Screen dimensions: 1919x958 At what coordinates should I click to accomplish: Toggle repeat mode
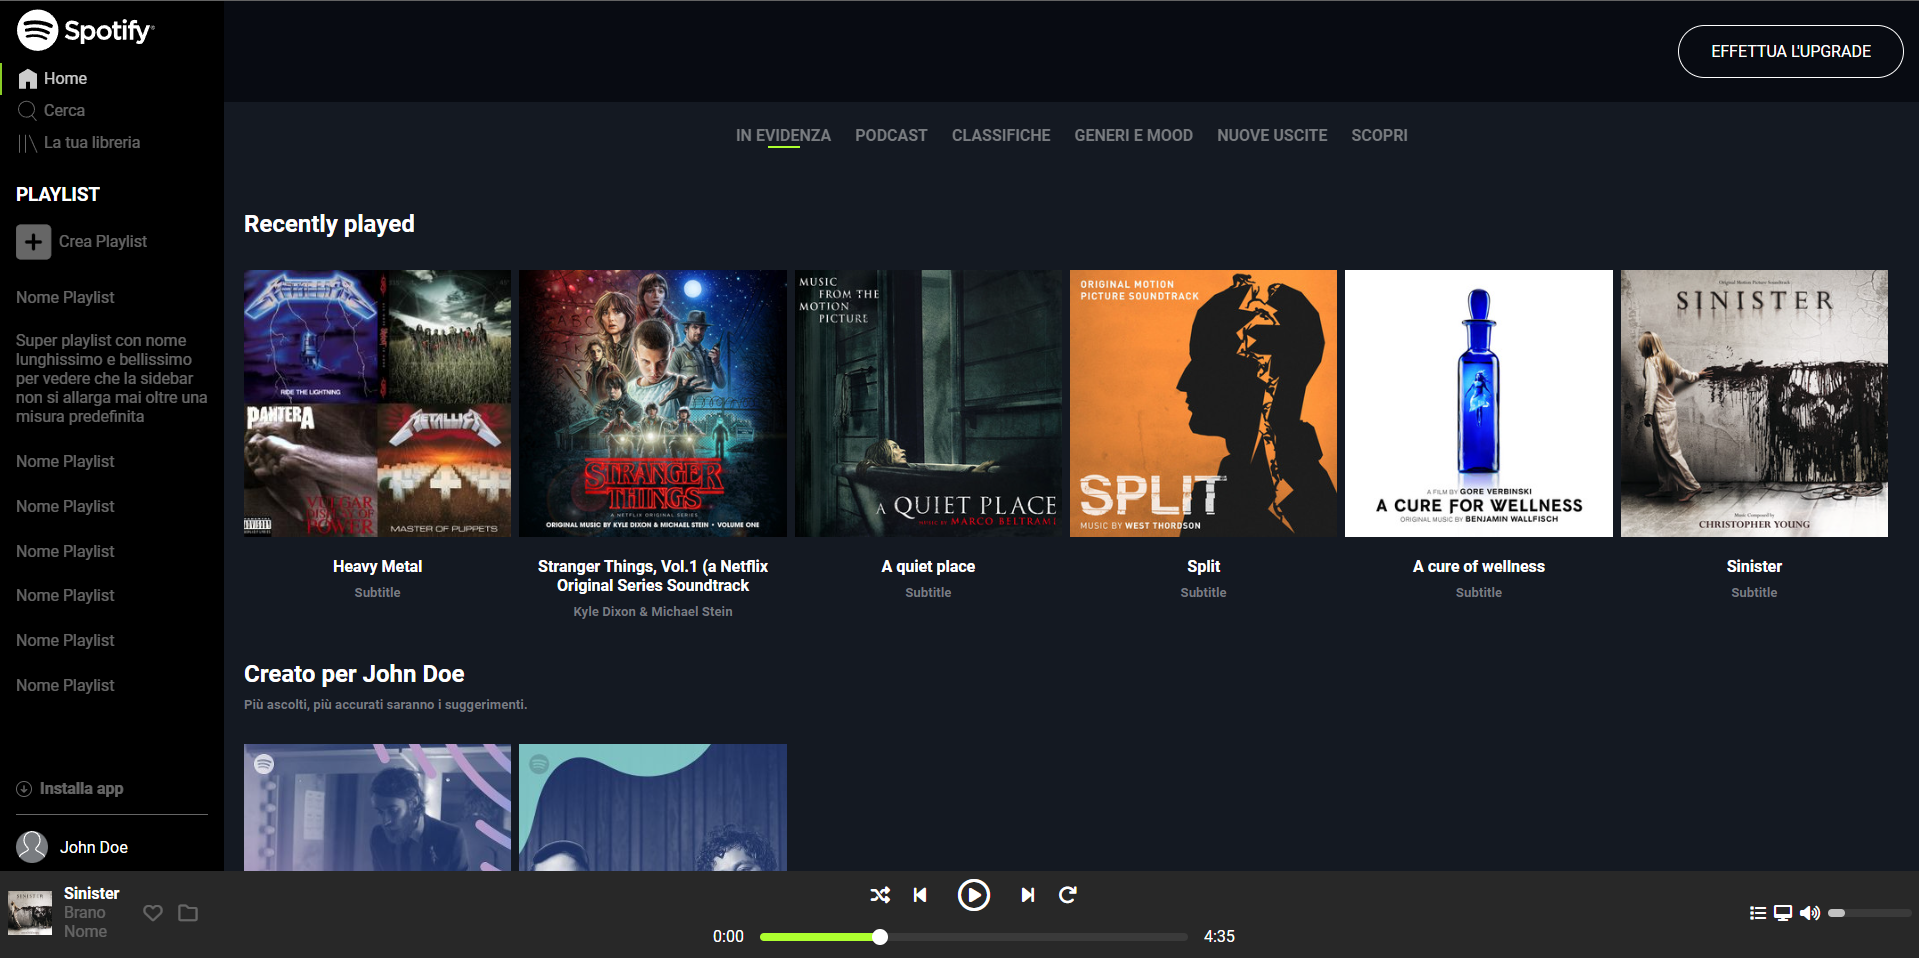(x=1068, y=895)
